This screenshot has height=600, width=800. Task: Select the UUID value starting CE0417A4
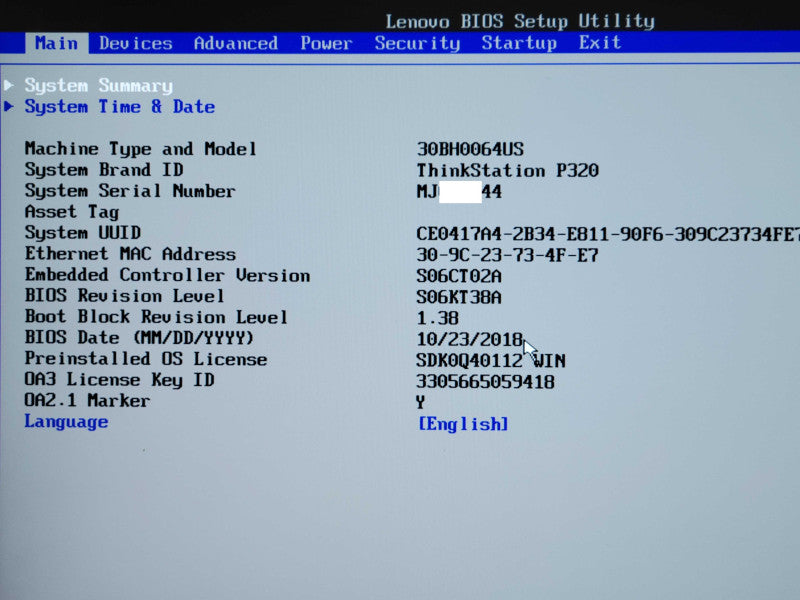[x=608, y=234]
